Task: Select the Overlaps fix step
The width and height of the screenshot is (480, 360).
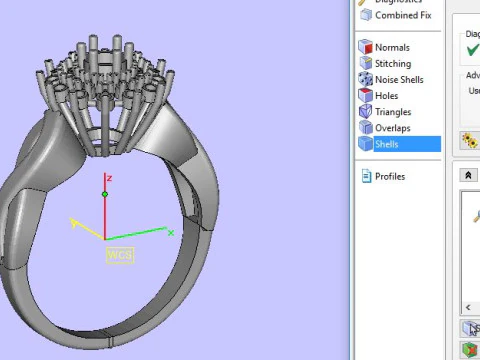Action: [x=385, y=128]
